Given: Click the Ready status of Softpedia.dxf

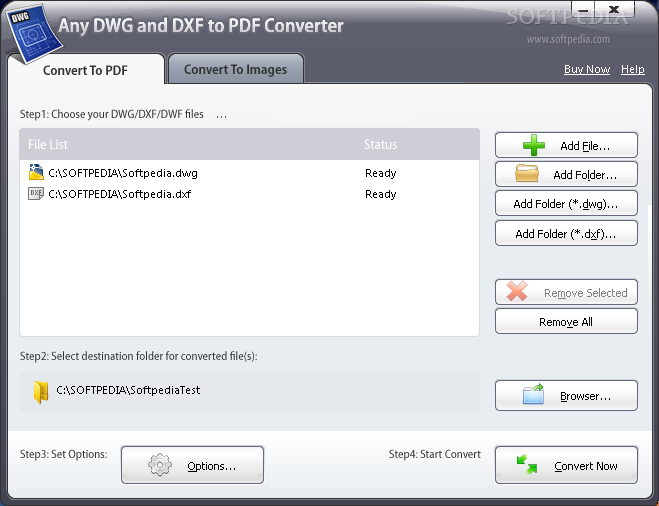Looking at the screenshot, I should 381,194.
